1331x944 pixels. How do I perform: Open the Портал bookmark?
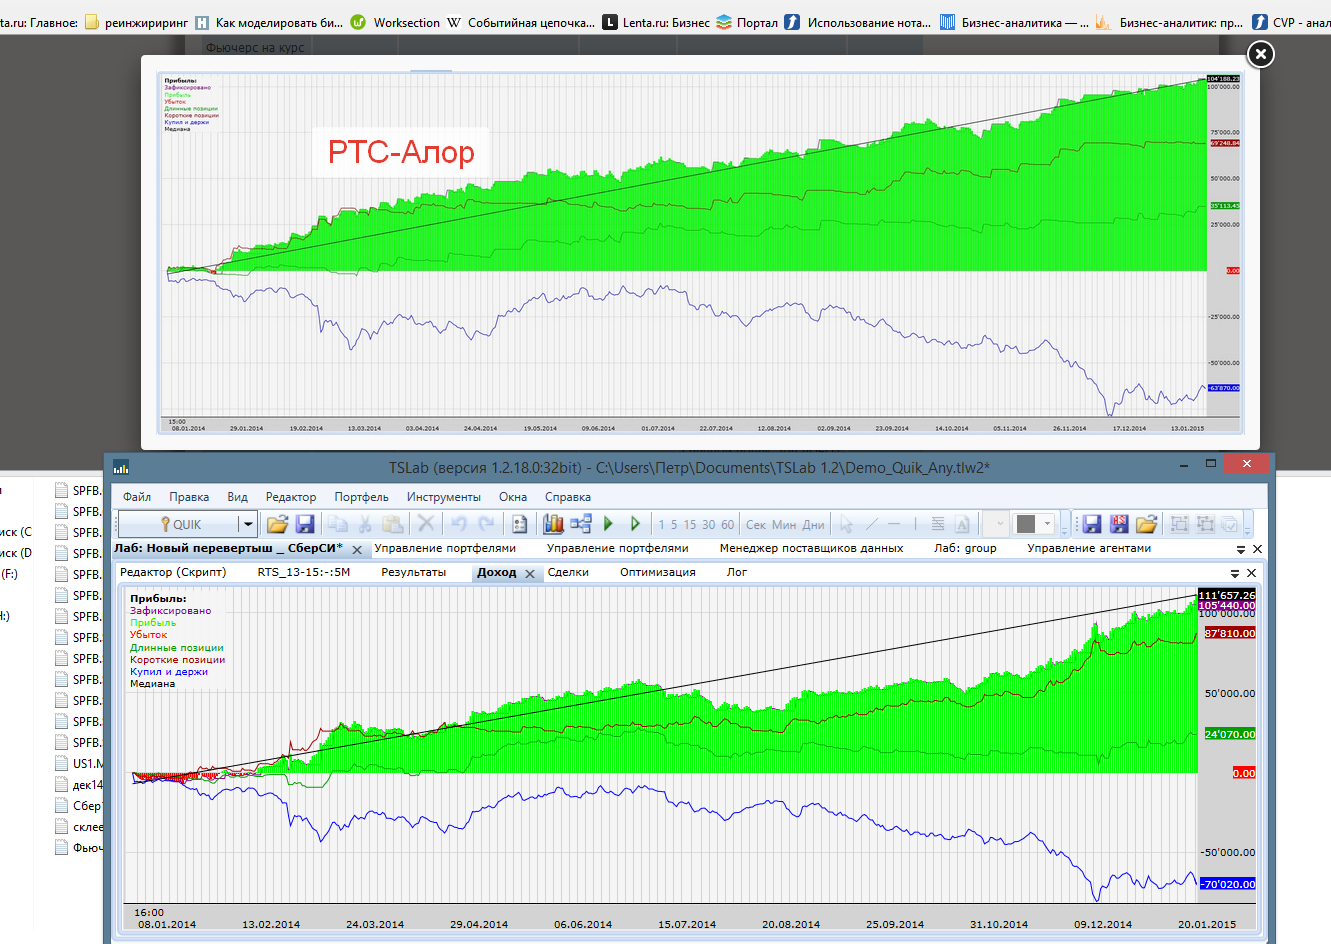(747, 22)
